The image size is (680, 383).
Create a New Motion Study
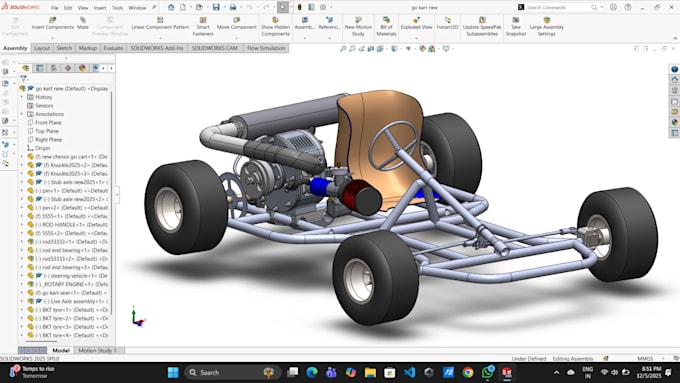358,26
